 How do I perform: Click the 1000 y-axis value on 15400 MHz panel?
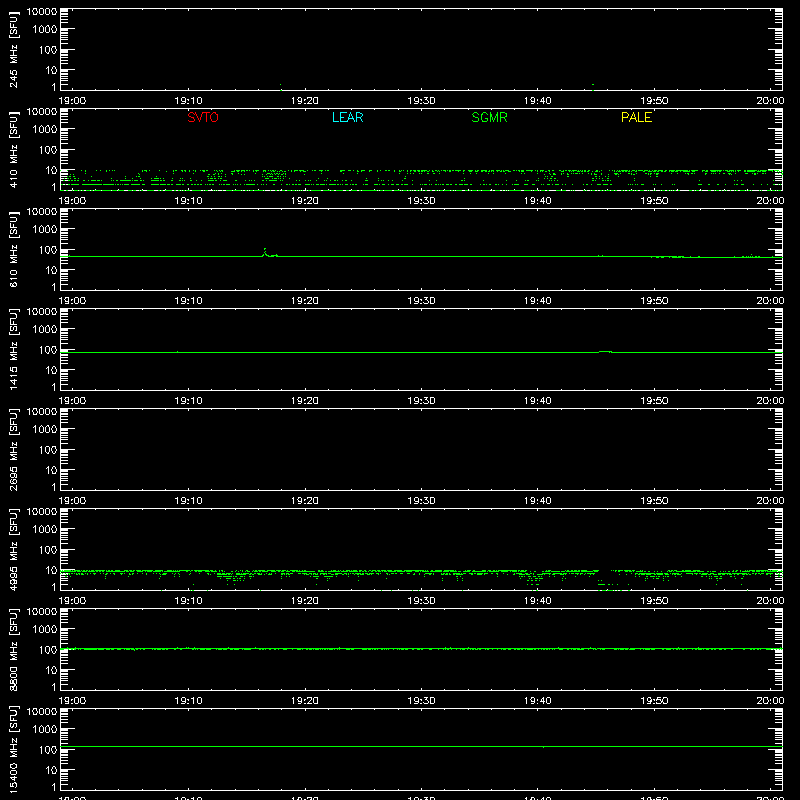[45, 730]
